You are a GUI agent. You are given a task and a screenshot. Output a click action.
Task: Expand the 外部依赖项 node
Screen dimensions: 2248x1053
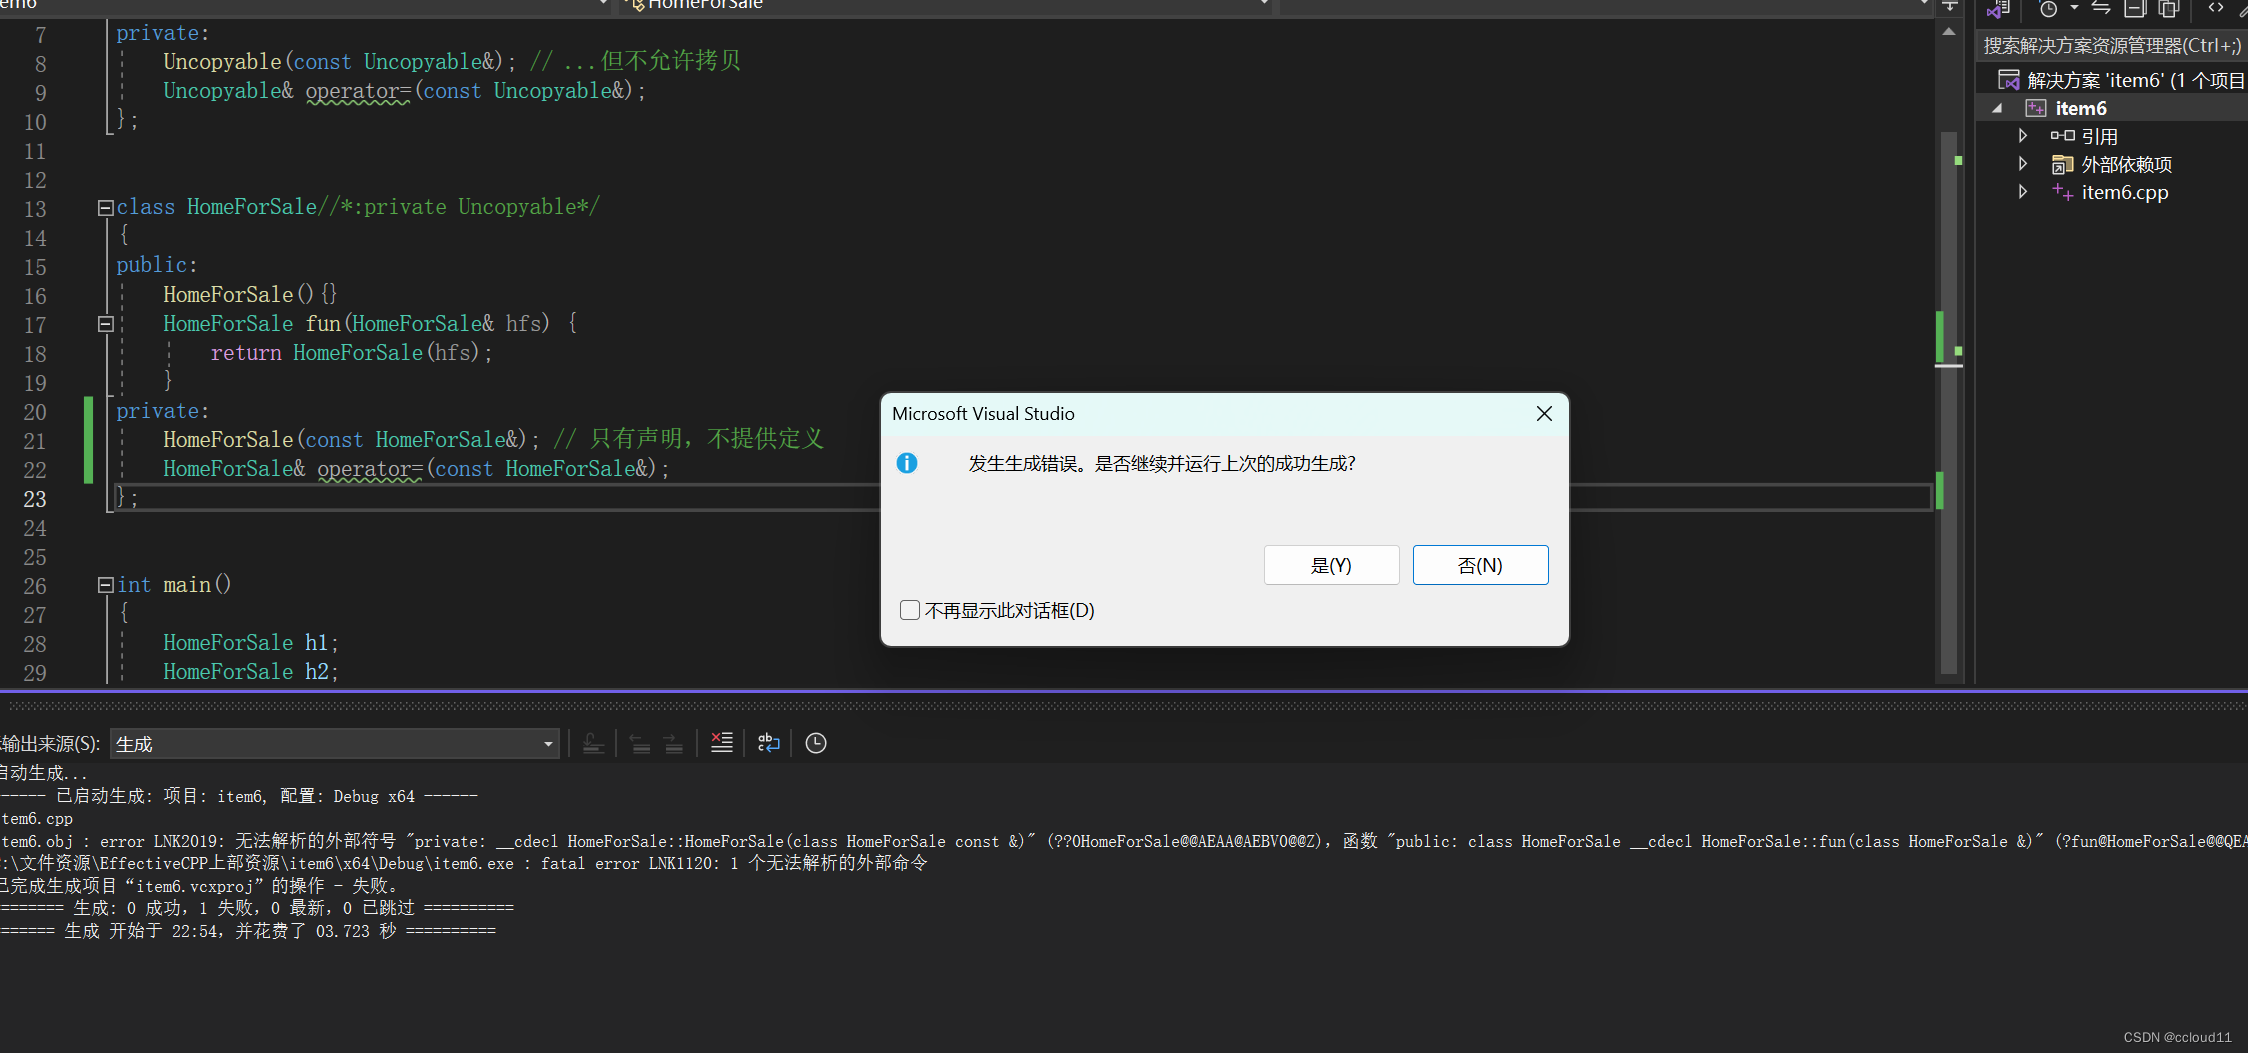click(2022, 164)
